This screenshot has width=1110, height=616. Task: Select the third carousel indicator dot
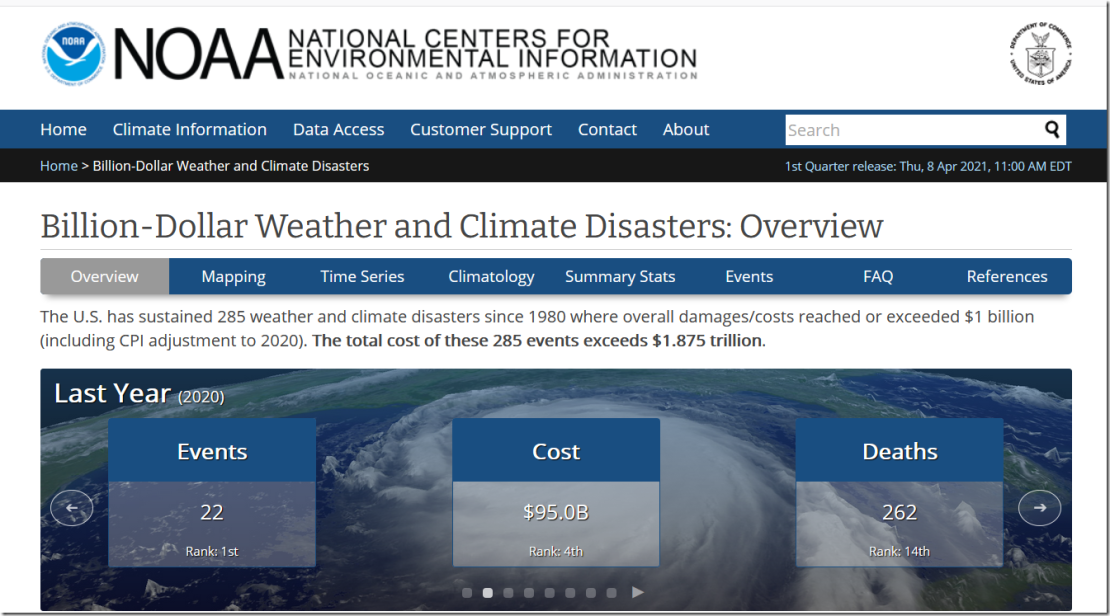point(508,593)
